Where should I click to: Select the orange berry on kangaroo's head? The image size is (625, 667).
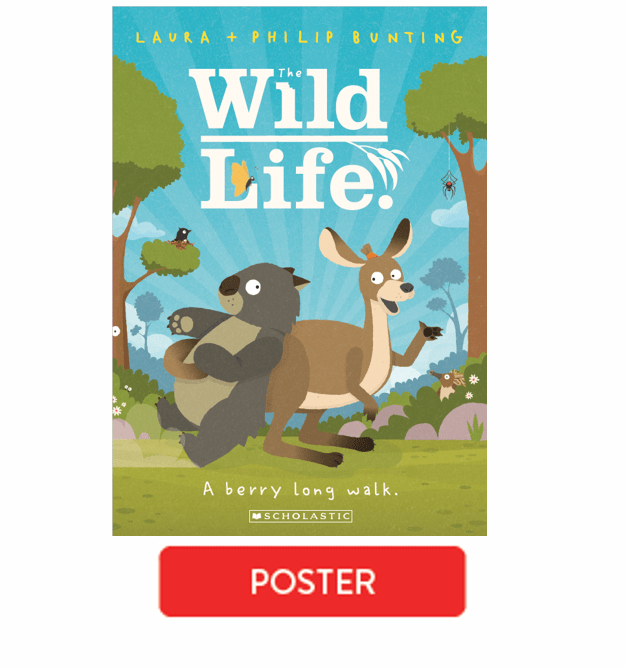coord(368,251)
